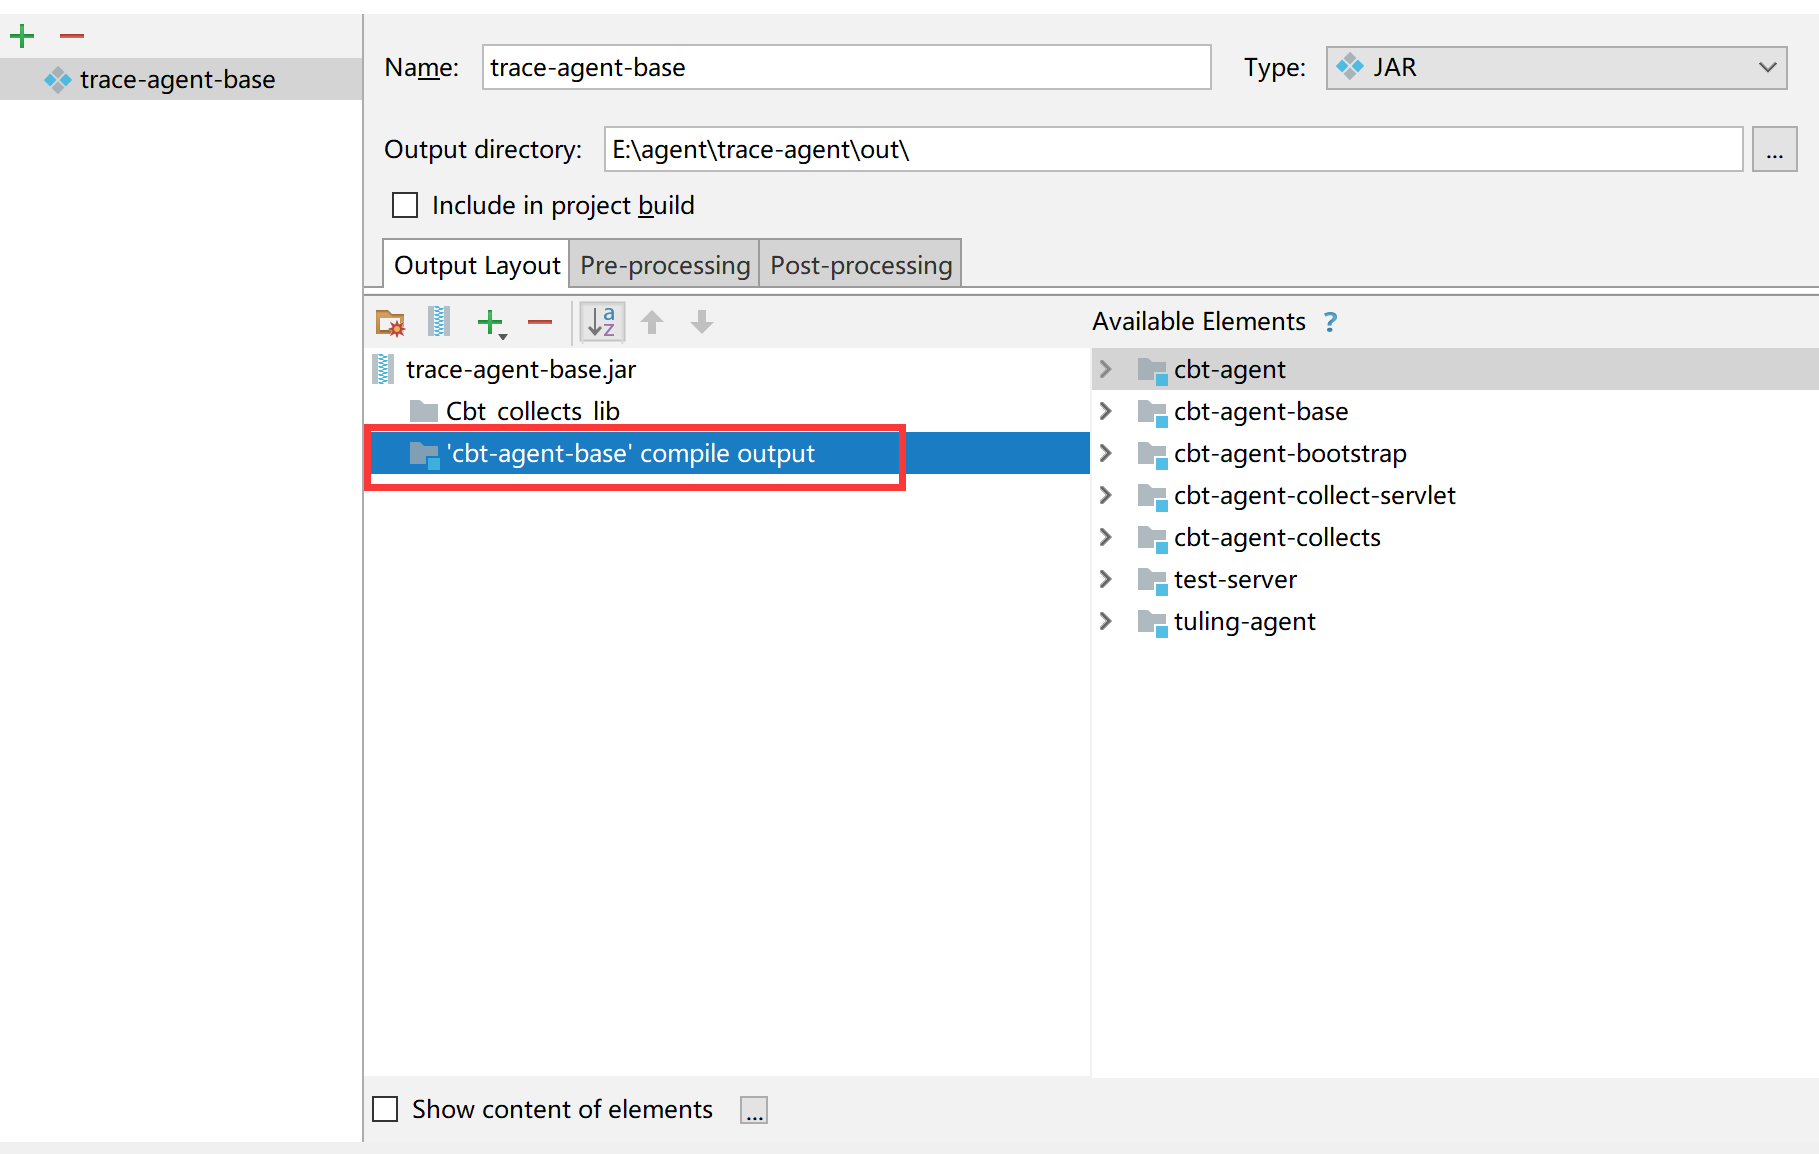Click test-server module folder icon

point(1152,580)
